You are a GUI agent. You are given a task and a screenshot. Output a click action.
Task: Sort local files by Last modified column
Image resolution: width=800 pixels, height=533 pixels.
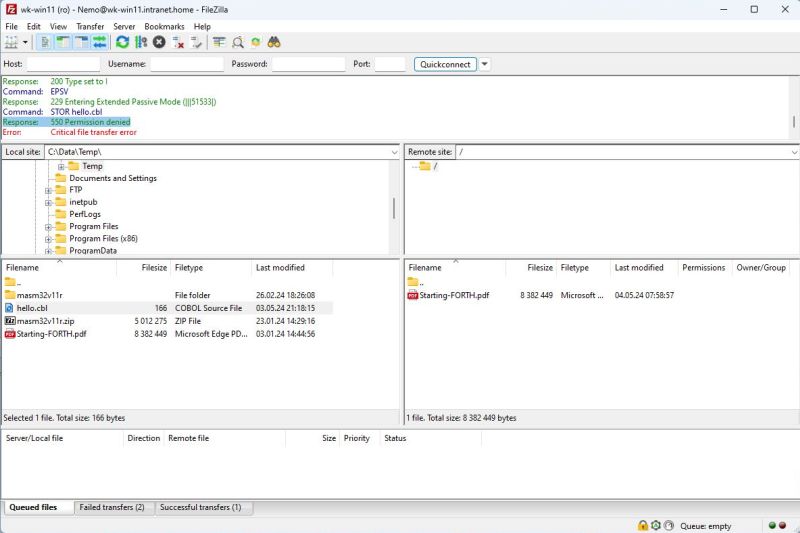tap(280, 268)
